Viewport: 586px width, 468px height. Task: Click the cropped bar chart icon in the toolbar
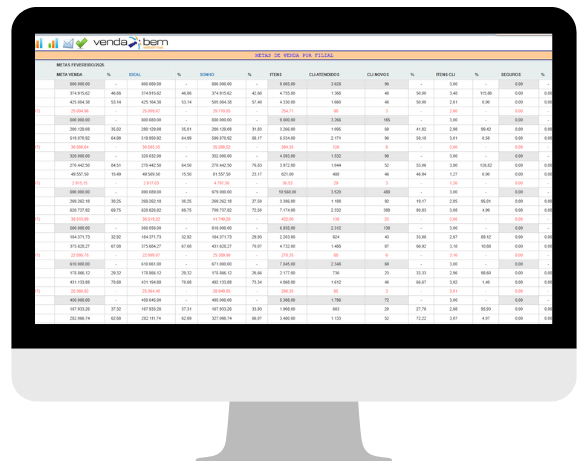(39, 43)
